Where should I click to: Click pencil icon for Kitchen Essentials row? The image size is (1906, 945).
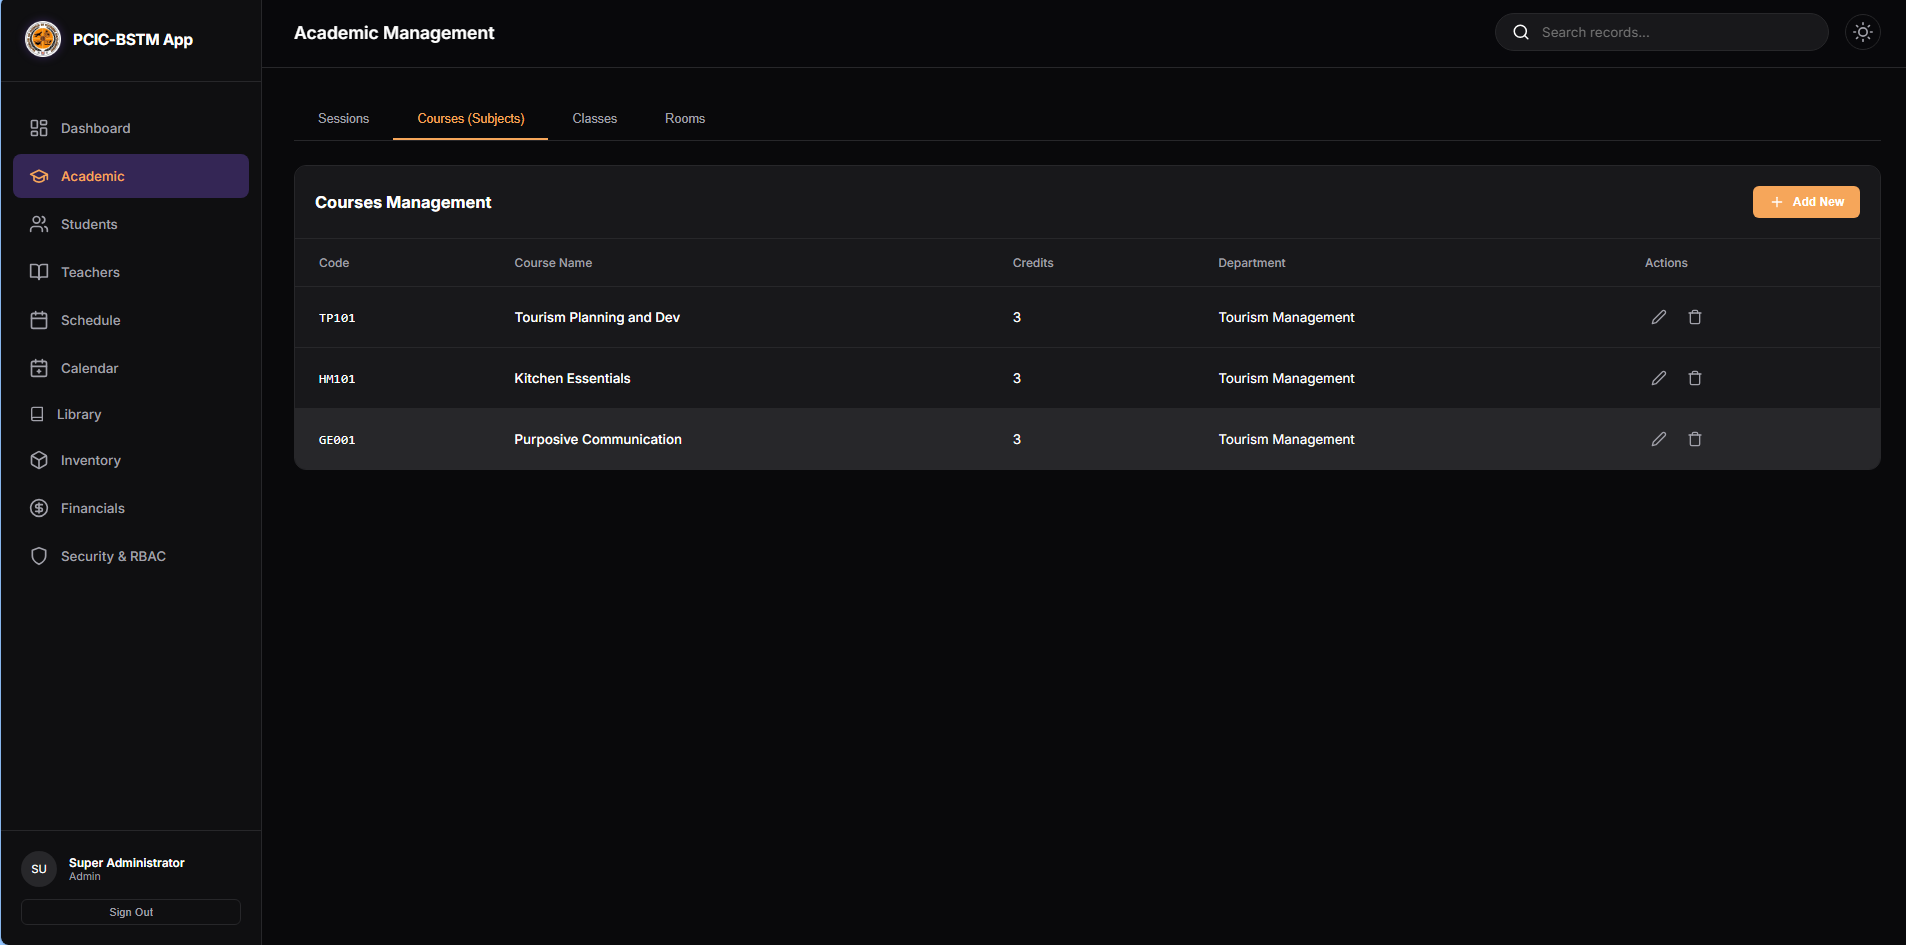coord(1658,378)
